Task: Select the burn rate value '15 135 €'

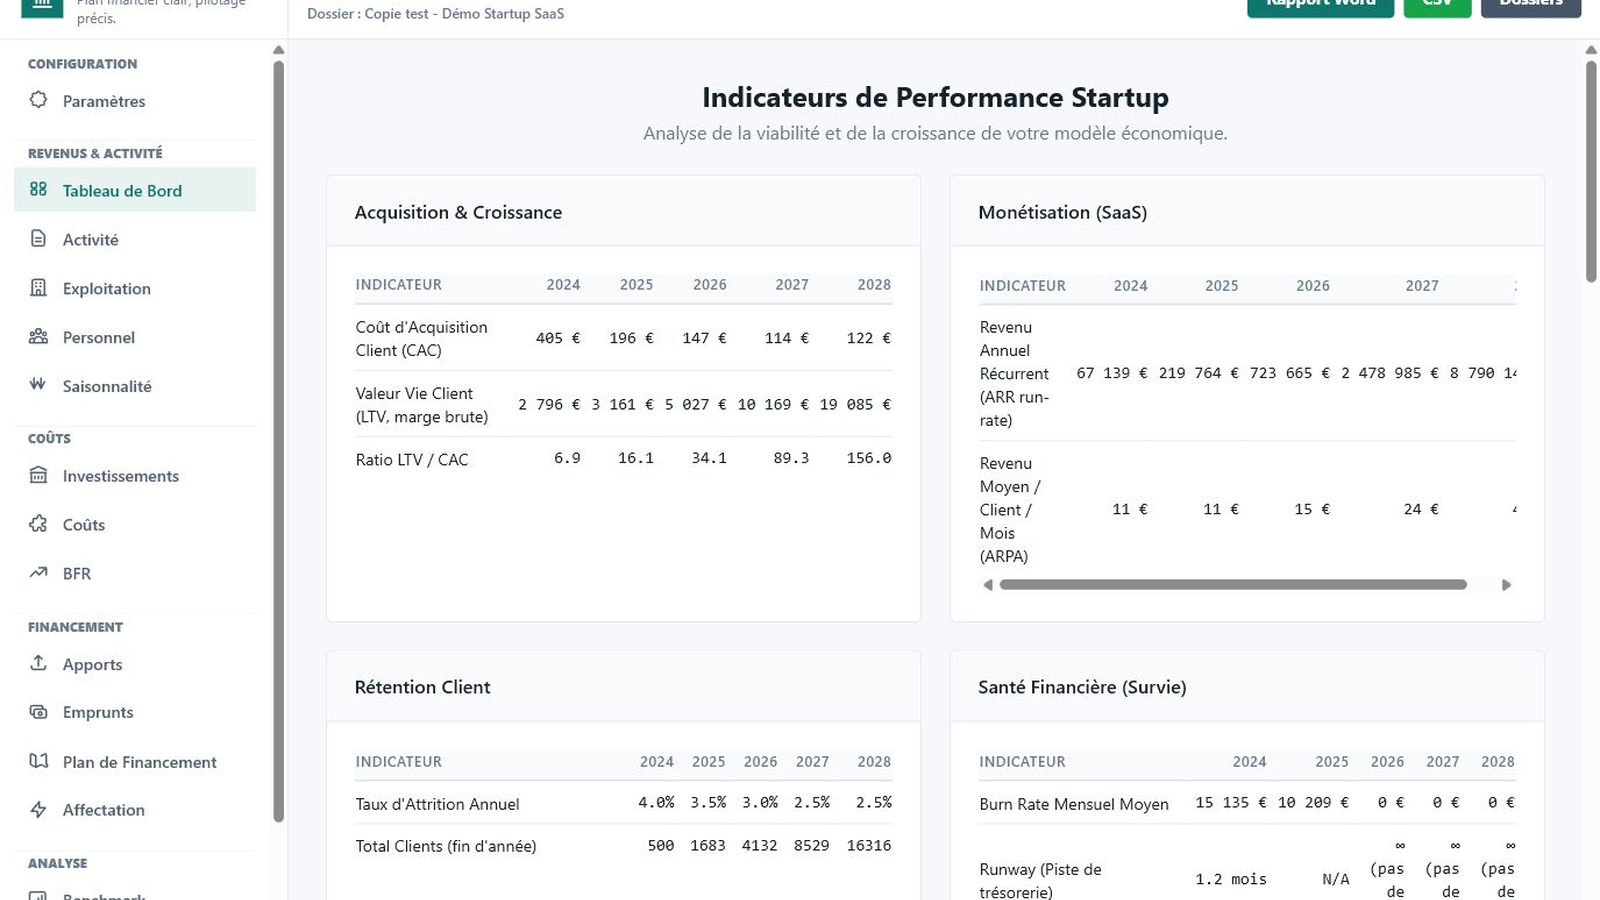Action: [x=1231, y=802]
